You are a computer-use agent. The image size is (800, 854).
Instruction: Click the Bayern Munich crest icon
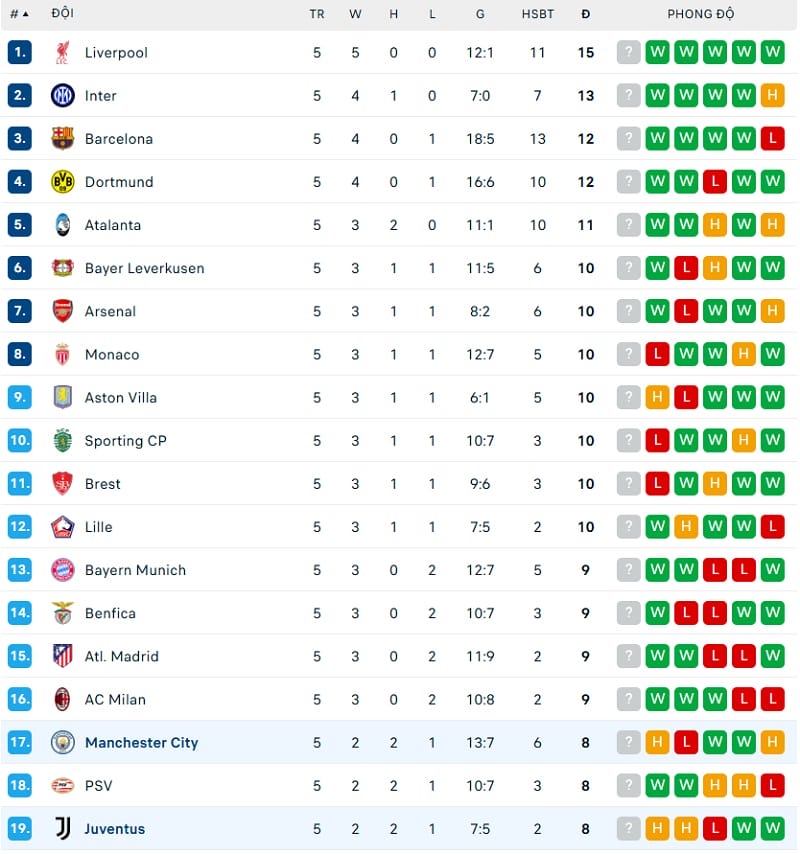[x=63, y=570]
